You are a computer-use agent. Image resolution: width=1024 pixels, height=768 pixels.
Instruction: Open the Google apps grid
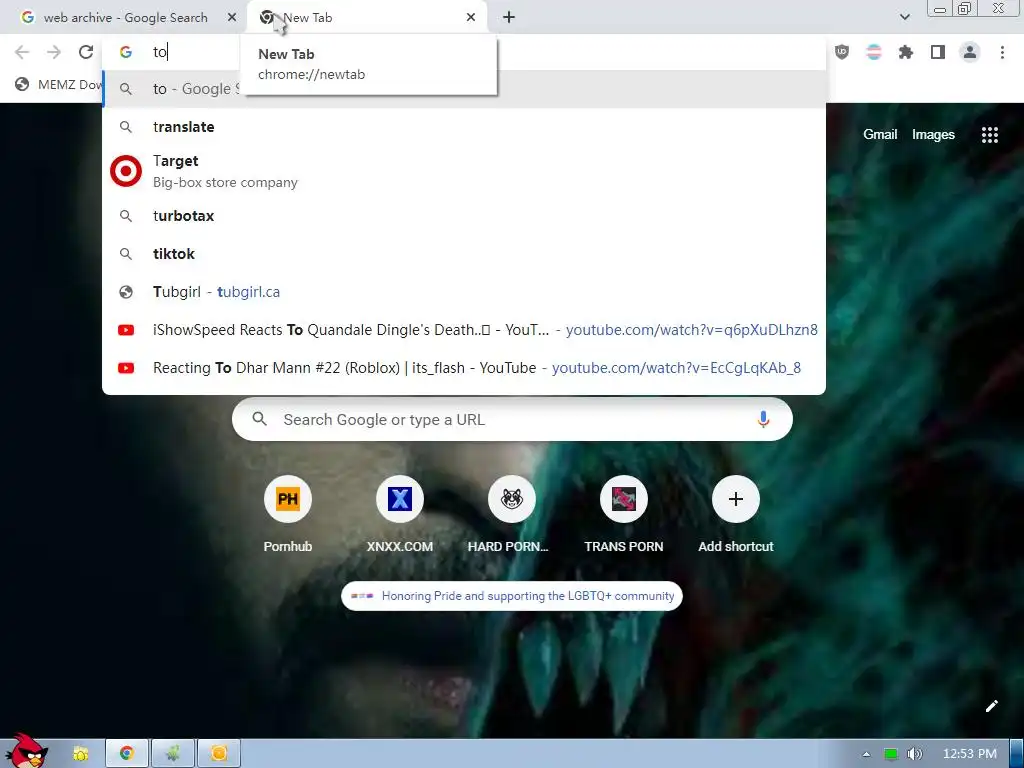coord(989,135)
